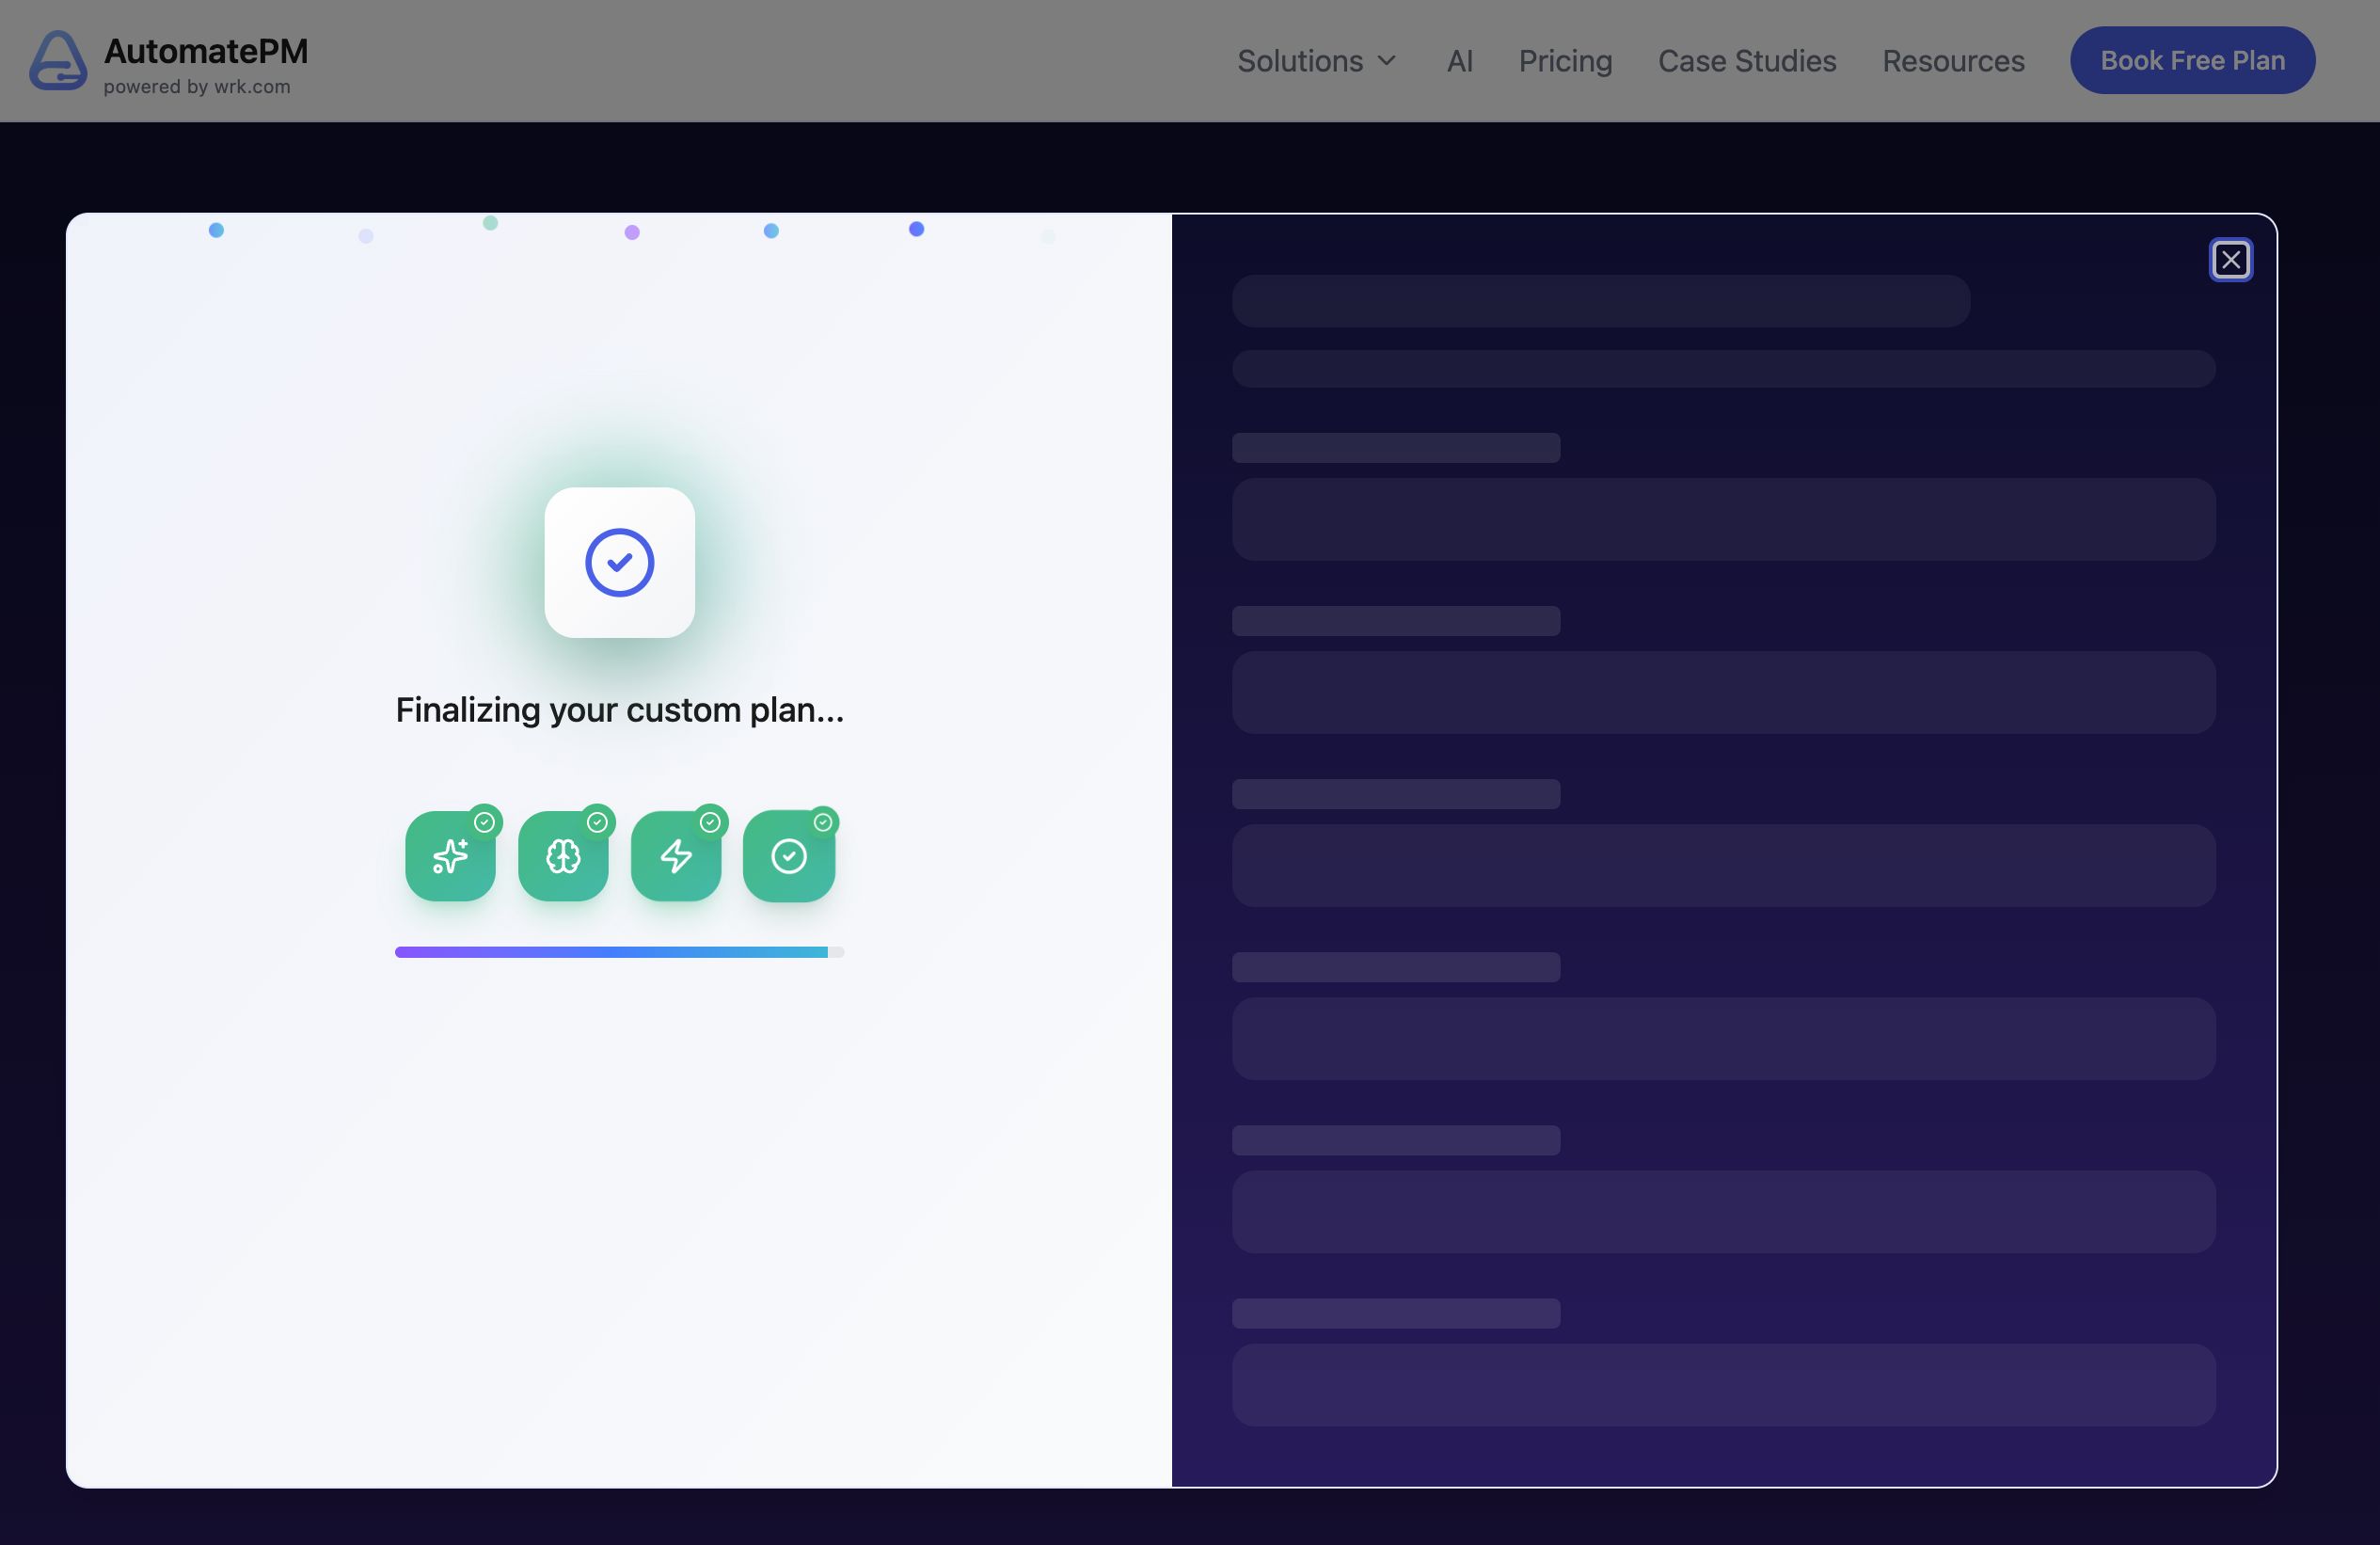Click the brain step icon
This screenshot has height=1545, width=2380.
tap(563, 857)
